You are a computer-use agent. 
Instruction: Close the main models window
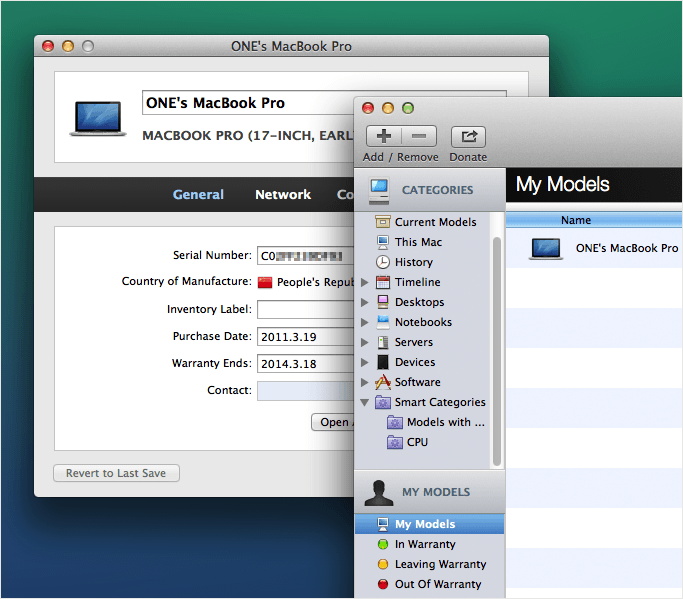point(368,108)
